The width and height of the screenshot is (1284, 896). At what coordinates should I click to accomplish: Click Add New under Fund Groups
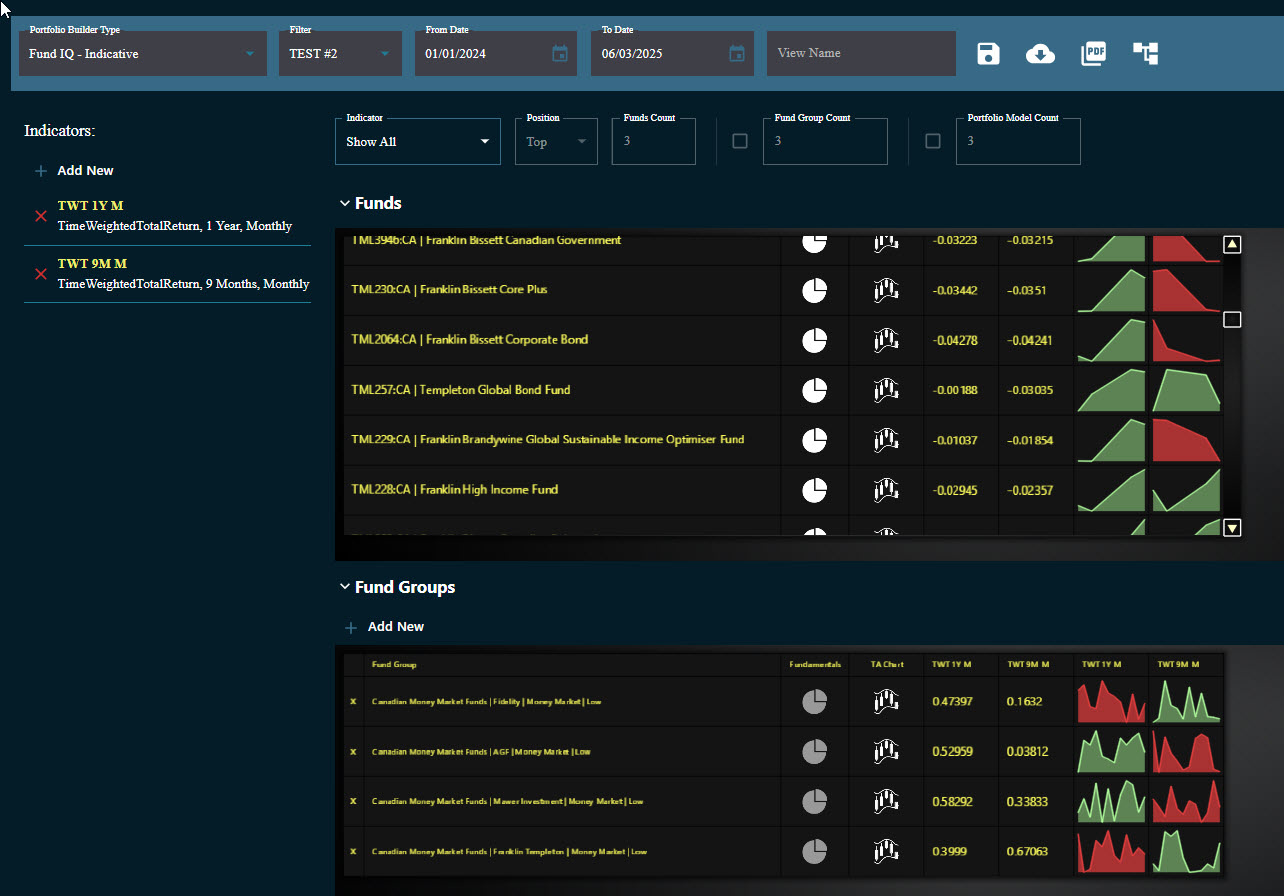(385, 627)
